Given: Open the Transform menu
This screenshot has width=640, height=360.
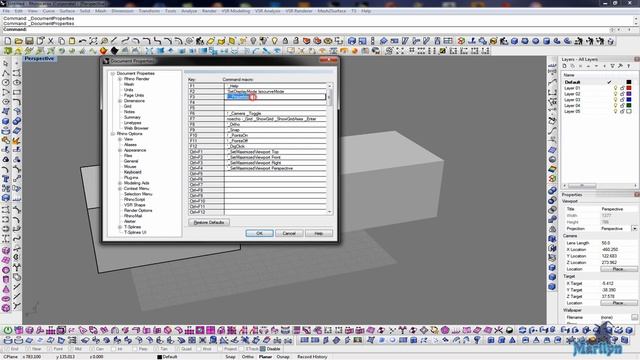Looking at the screenshot, I should [x=149, y=11].
